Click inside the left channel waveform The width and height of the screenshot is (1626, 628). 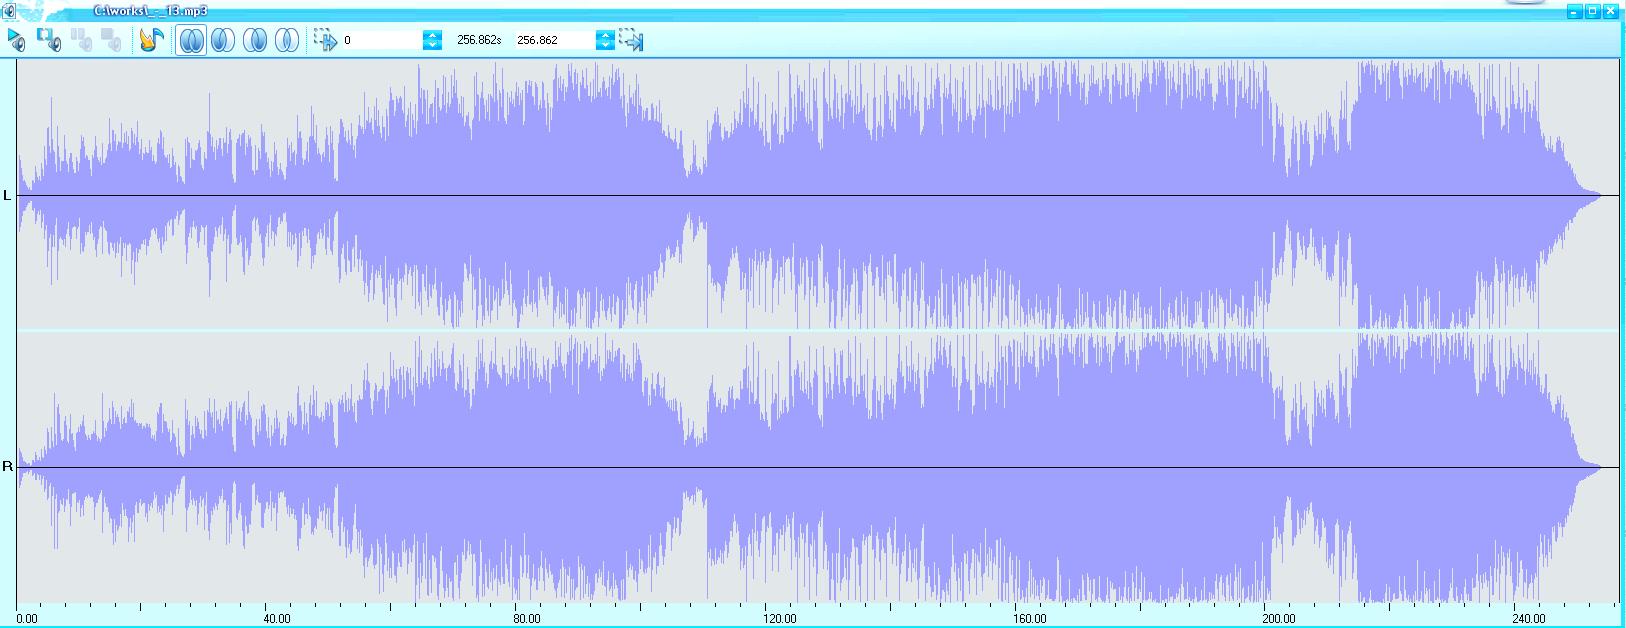click(818, 194)
